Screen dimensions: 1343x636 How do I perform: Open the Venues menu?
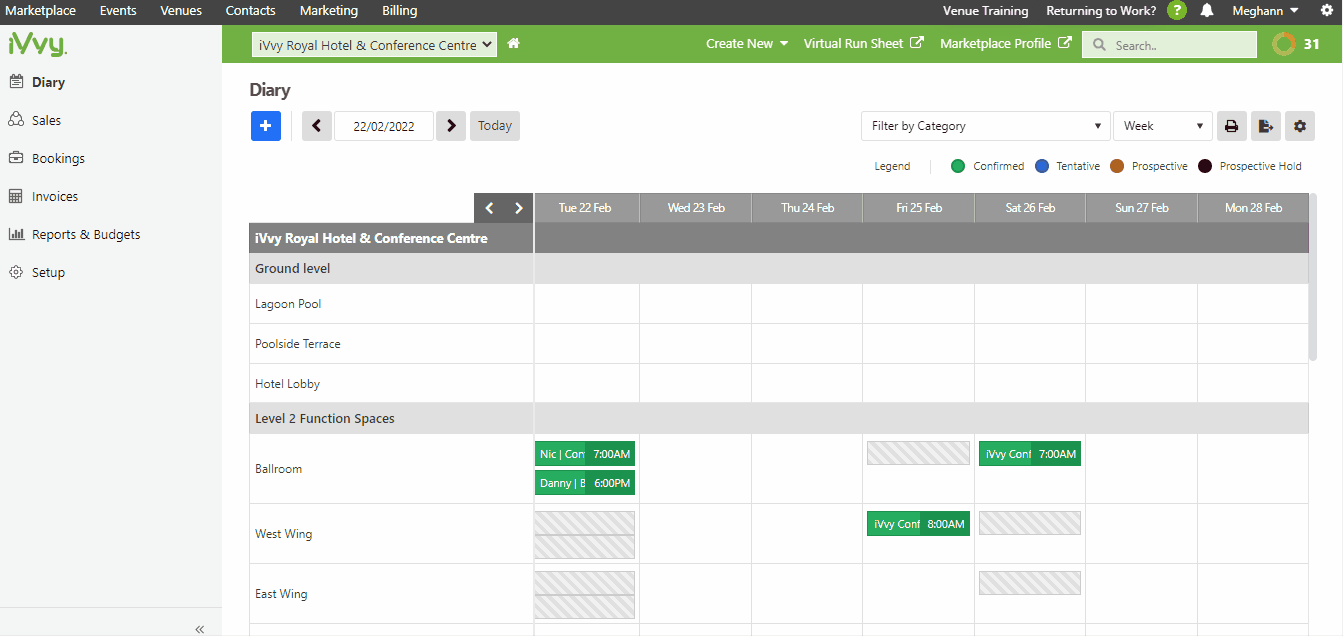coord(181,11)
